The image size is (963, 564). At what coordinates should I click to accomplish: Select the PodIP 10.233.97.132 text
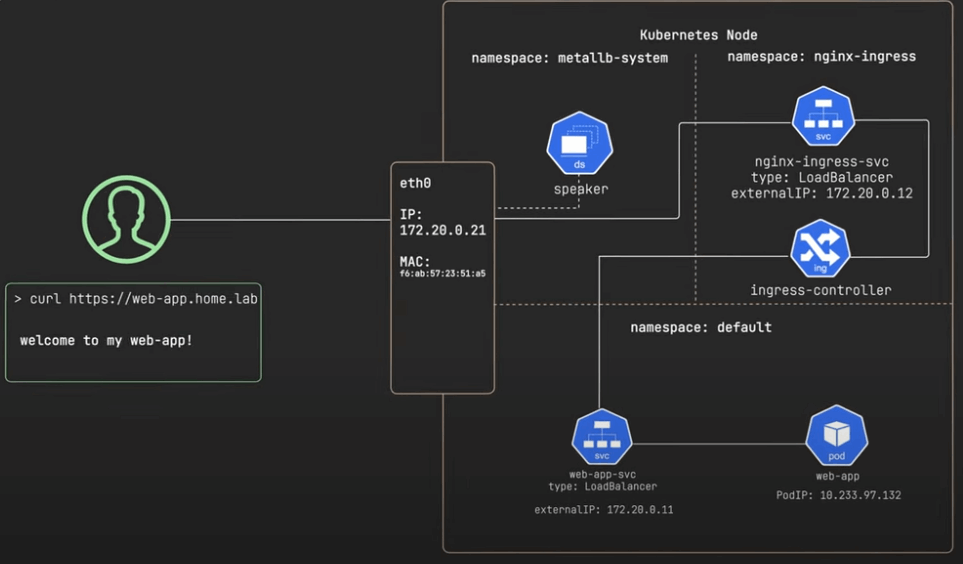(x=838, y=495)
